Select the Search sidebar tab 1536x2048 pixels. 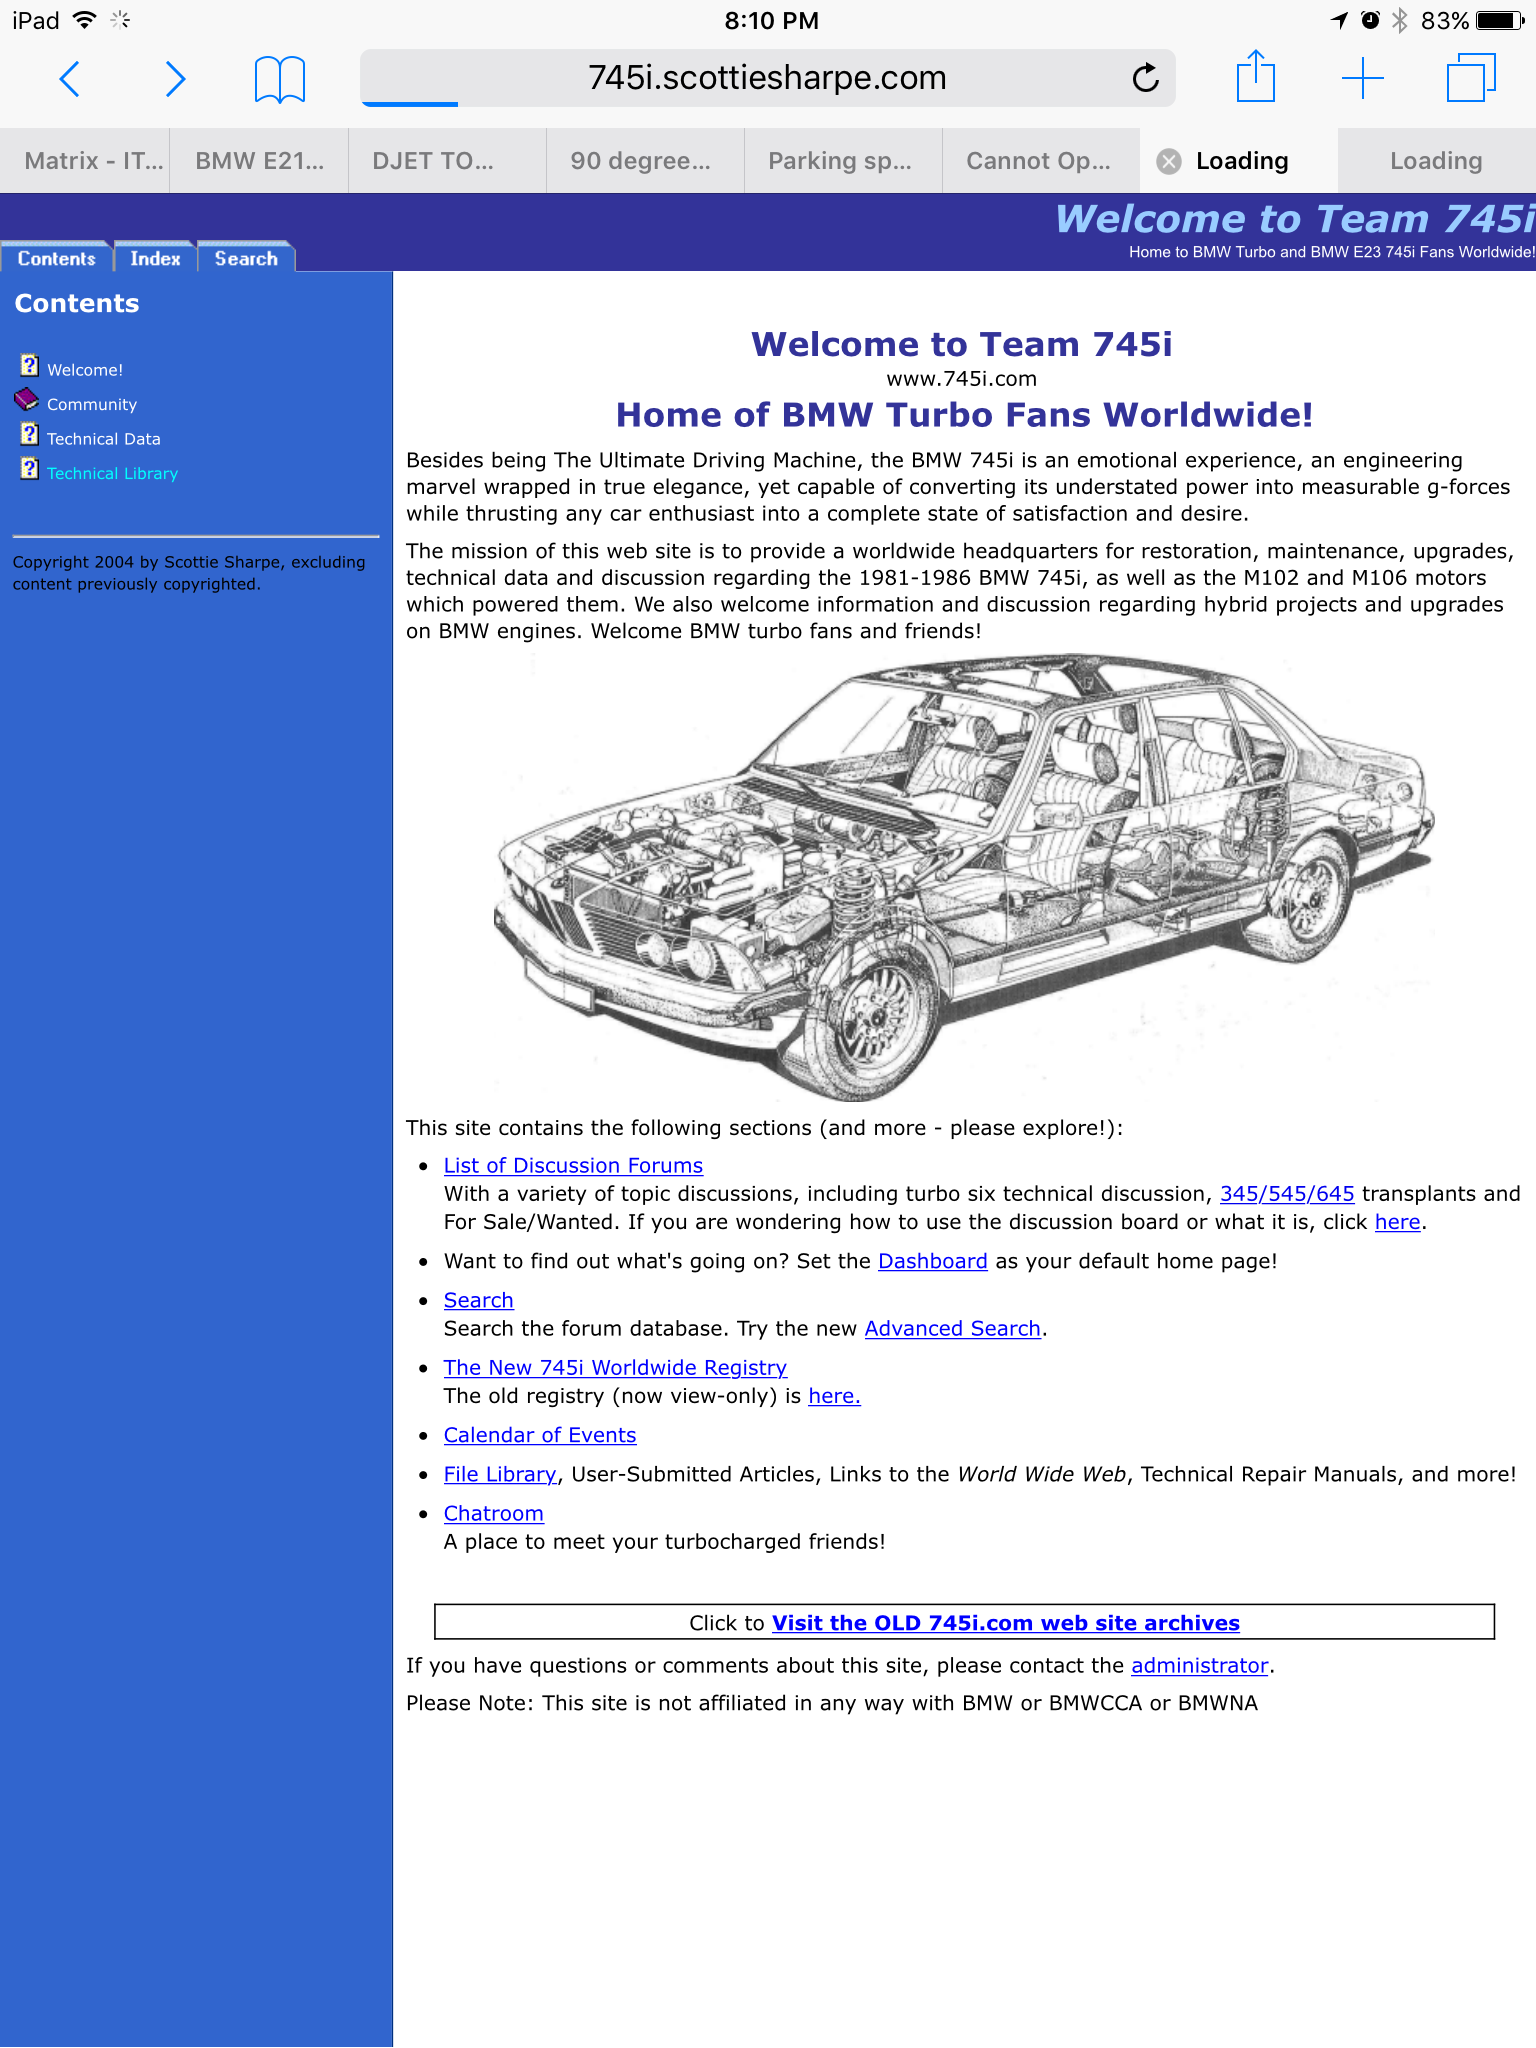pos(246,258)
